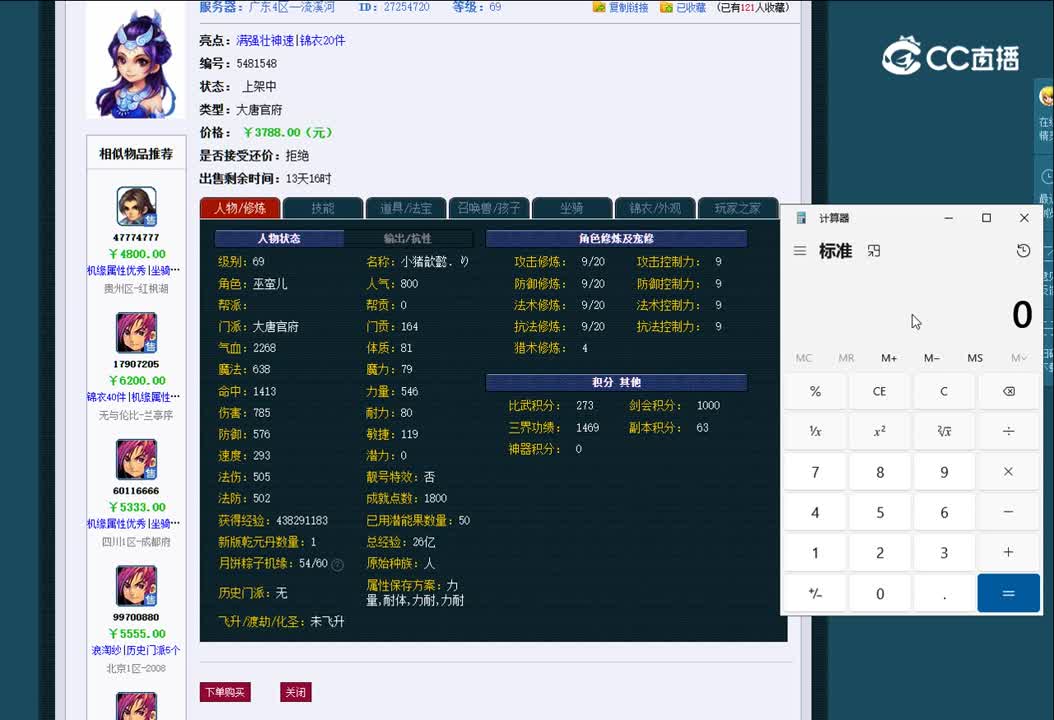Image resolution: width=1054 pixels, height=720 pixels.
Task: Select the 人物/修炼 tab
Action: coord(240,208)
